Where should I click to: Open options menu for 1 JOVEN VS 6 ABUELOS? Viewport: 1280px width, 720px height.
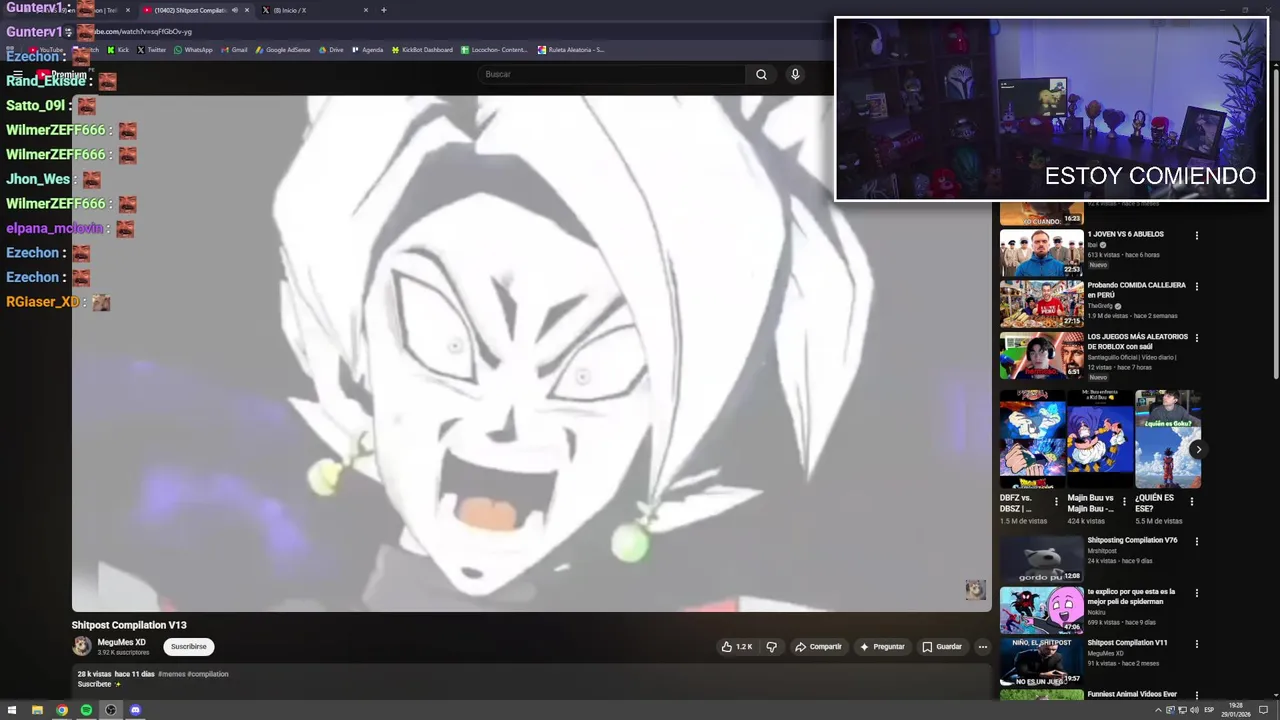[1196, 236]
